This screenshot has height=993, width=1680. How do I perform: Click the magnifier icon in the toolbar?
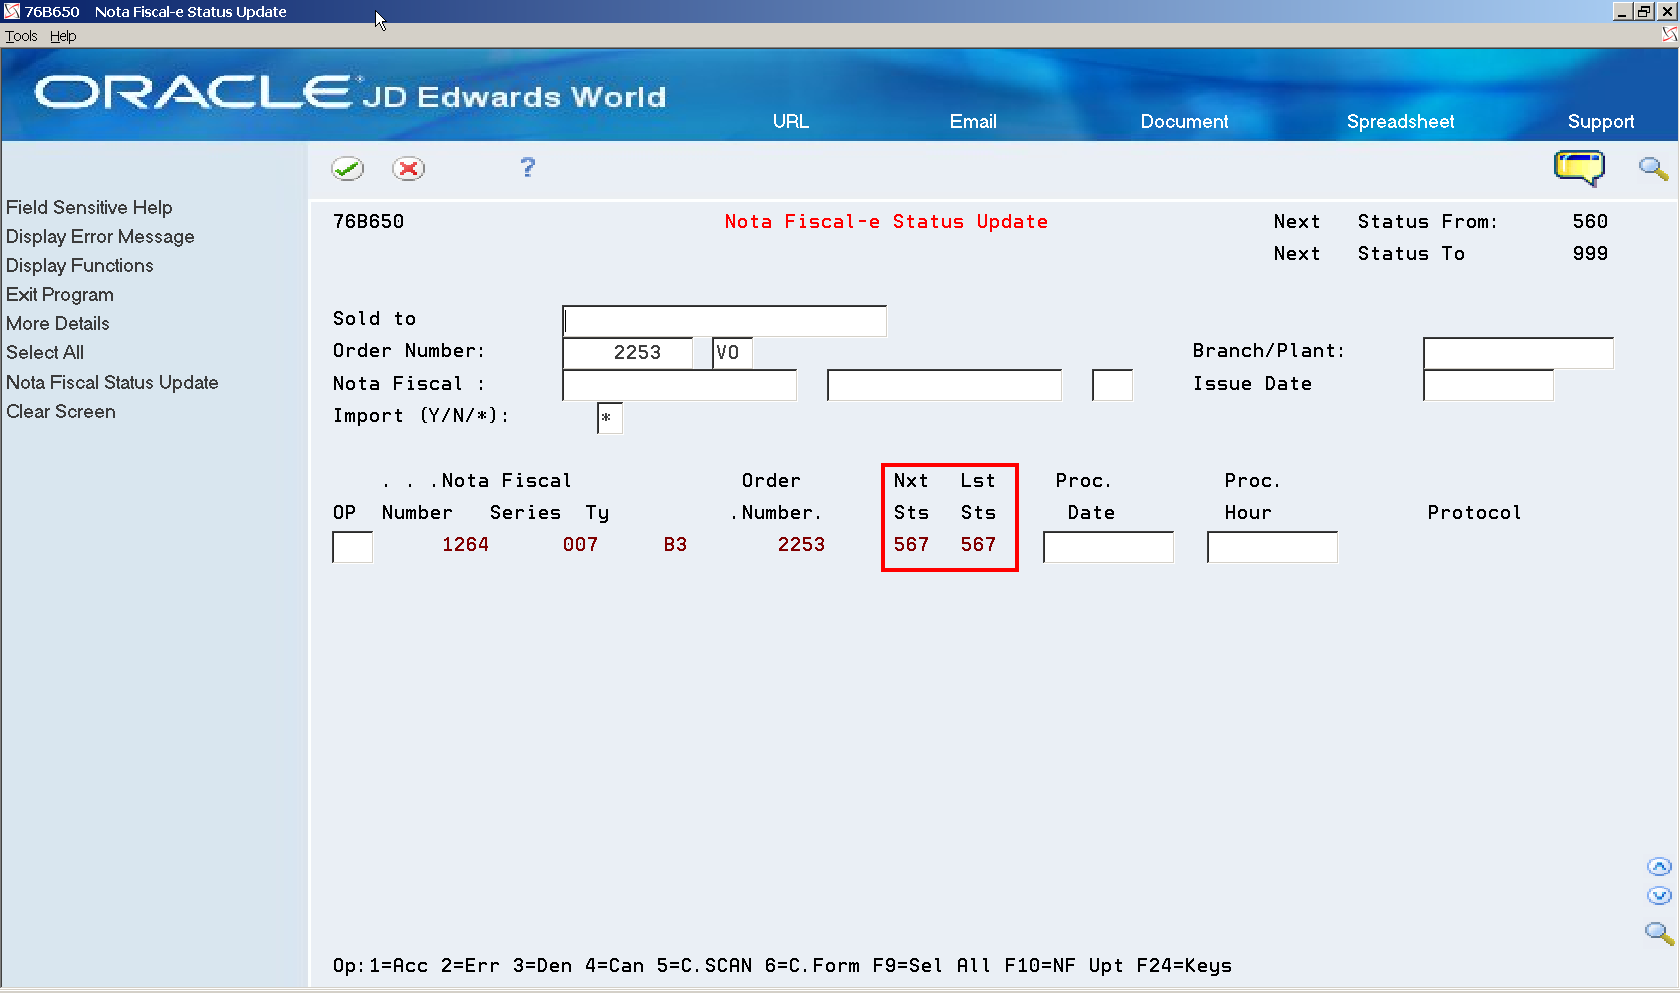point(1653,169)
